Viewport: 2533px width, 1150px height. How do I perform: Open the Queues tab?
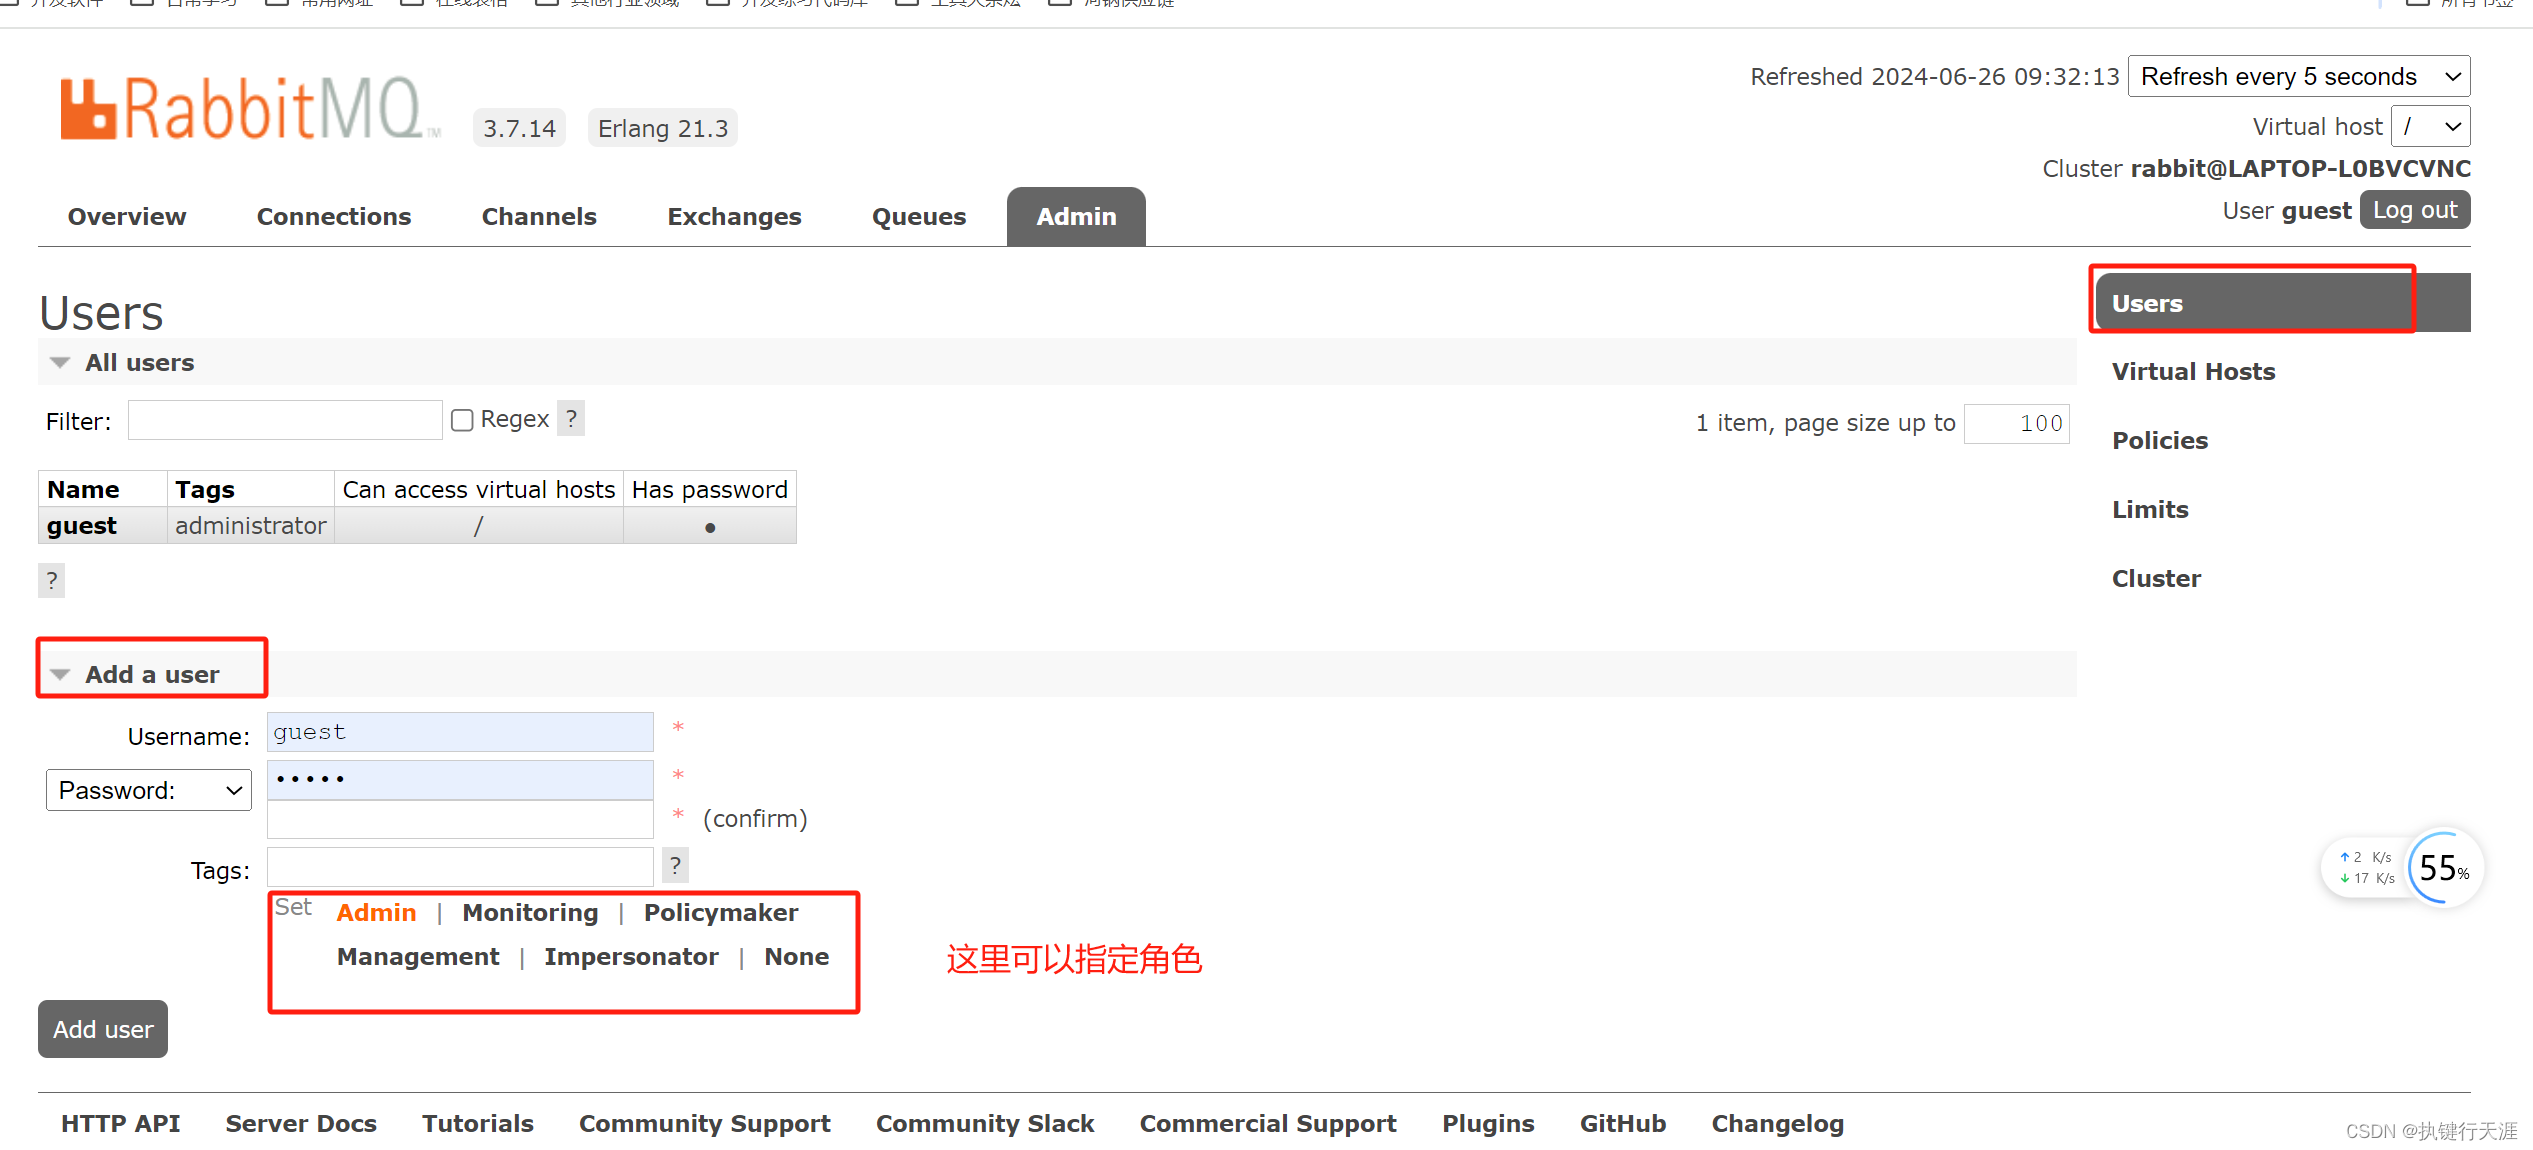919,217
